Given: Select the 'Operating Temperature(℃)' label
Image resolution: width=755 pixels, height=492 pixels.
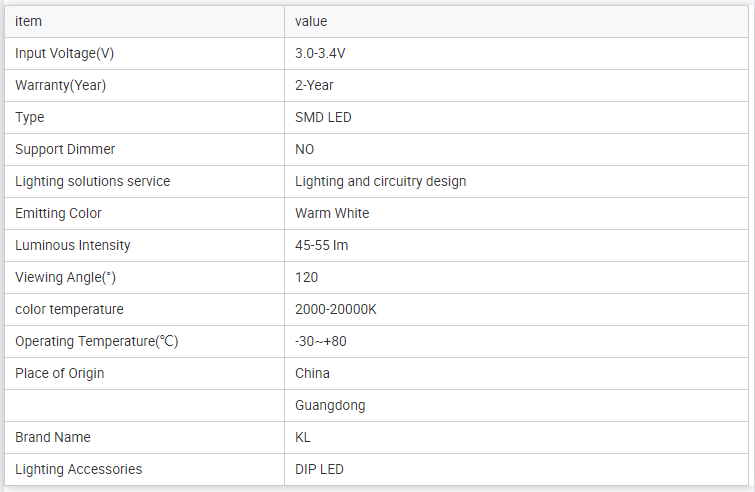Looking at the screenshot, I should (x=96, y=341).
